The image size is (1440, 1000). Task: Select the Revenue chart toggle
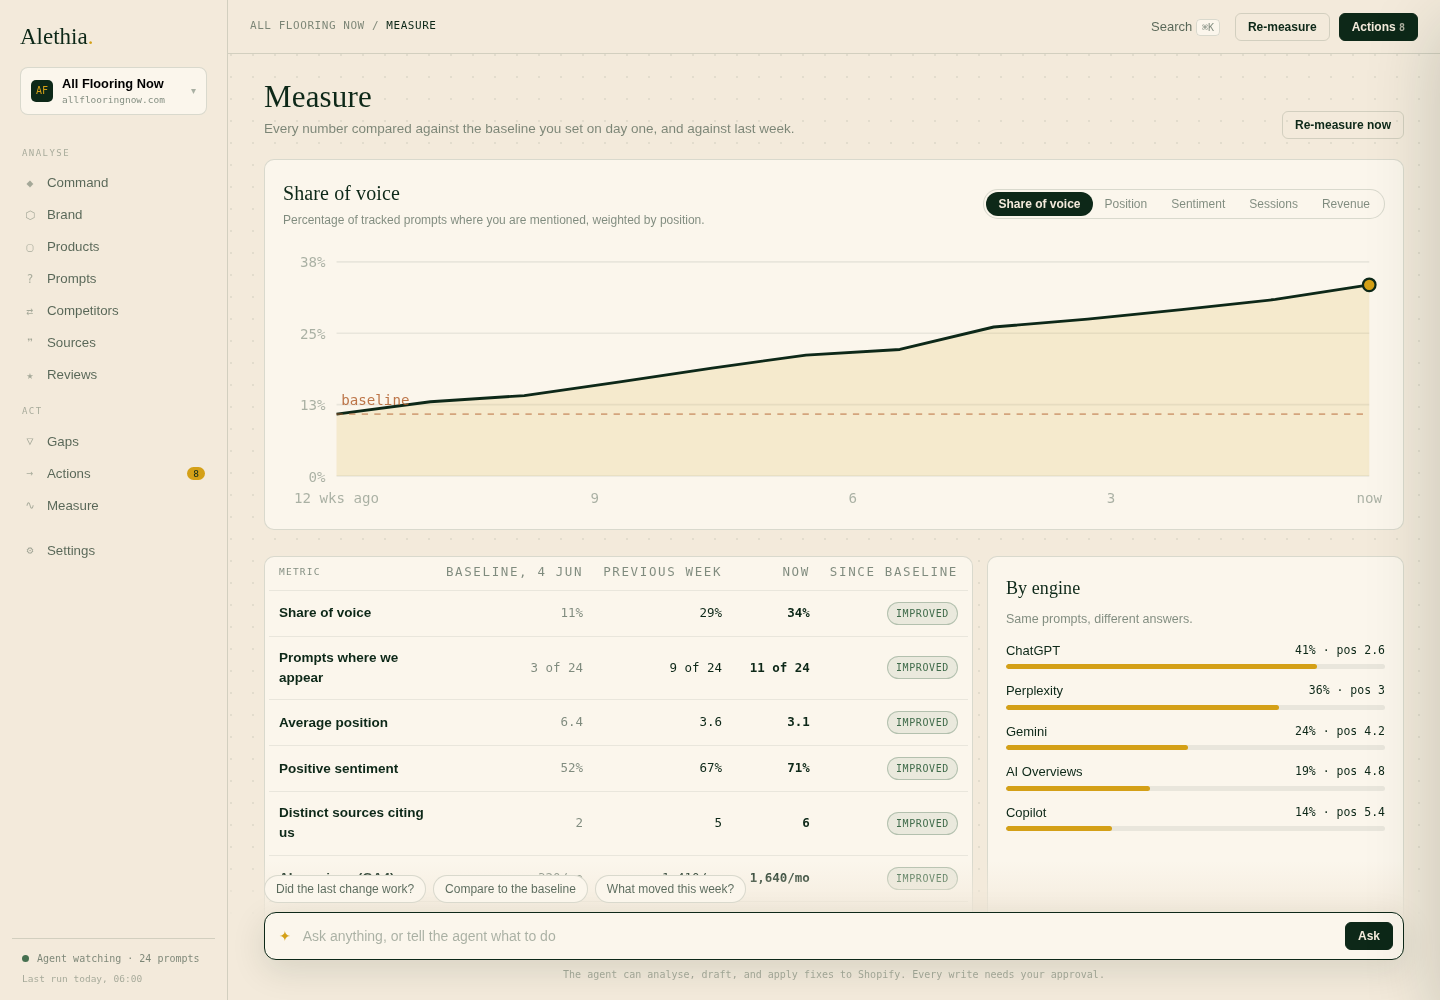tap(1346, 204)
